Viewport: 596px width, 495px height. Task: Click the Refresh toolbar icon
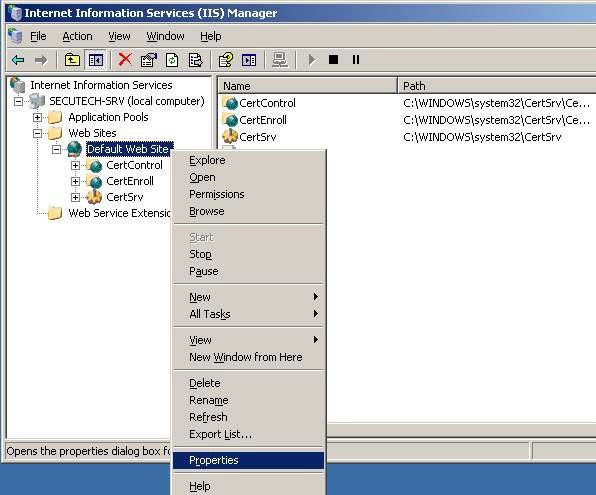coord(172,60)
